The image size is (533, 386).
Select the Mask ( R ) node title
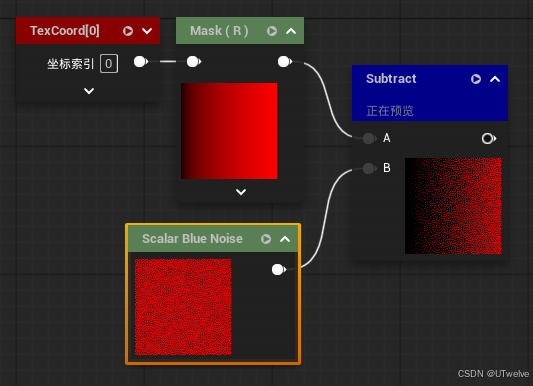(x=219, y=31)
